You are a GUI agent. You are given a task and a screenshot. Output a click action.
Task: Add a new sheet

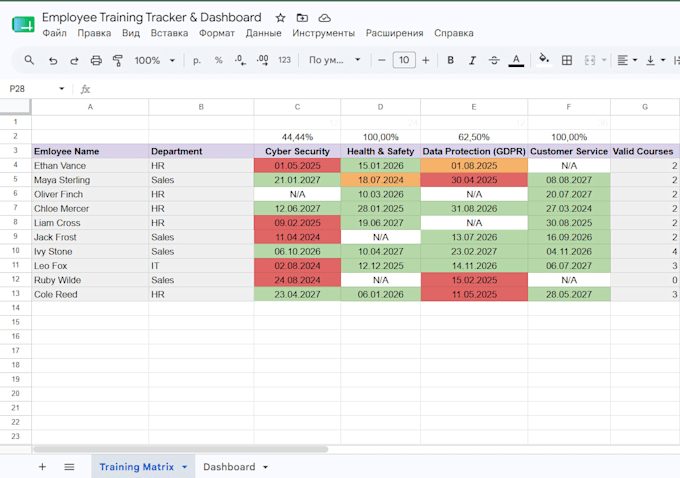(x=42, y=467)
